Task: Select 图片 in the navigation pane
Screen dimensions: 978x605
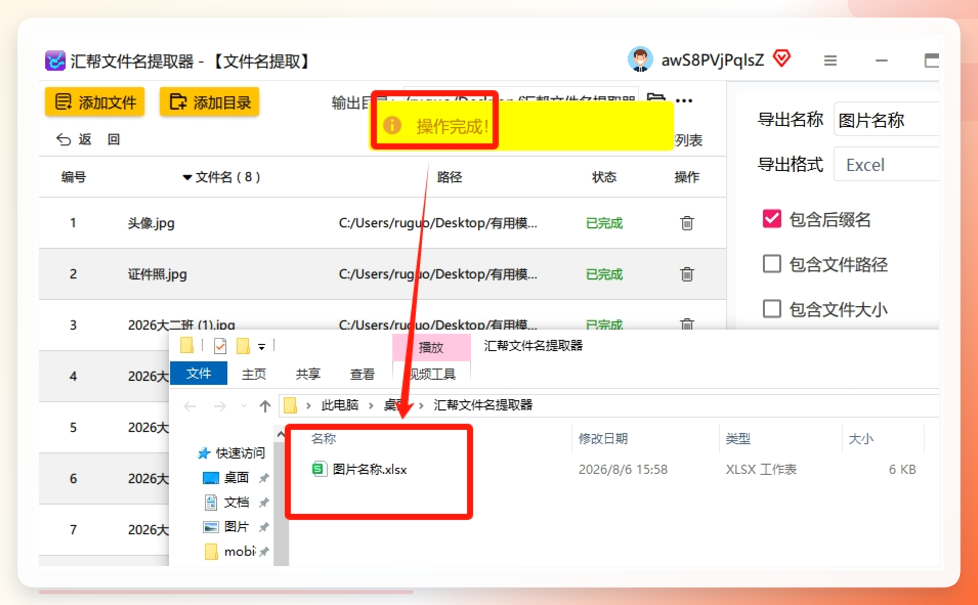Action: (x=236, y=526)
